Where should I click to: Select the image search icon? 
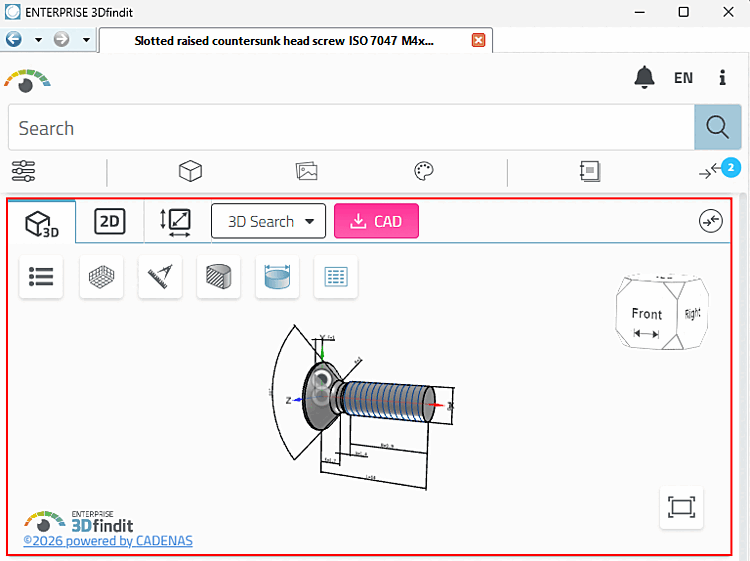(x=307, y=171)
